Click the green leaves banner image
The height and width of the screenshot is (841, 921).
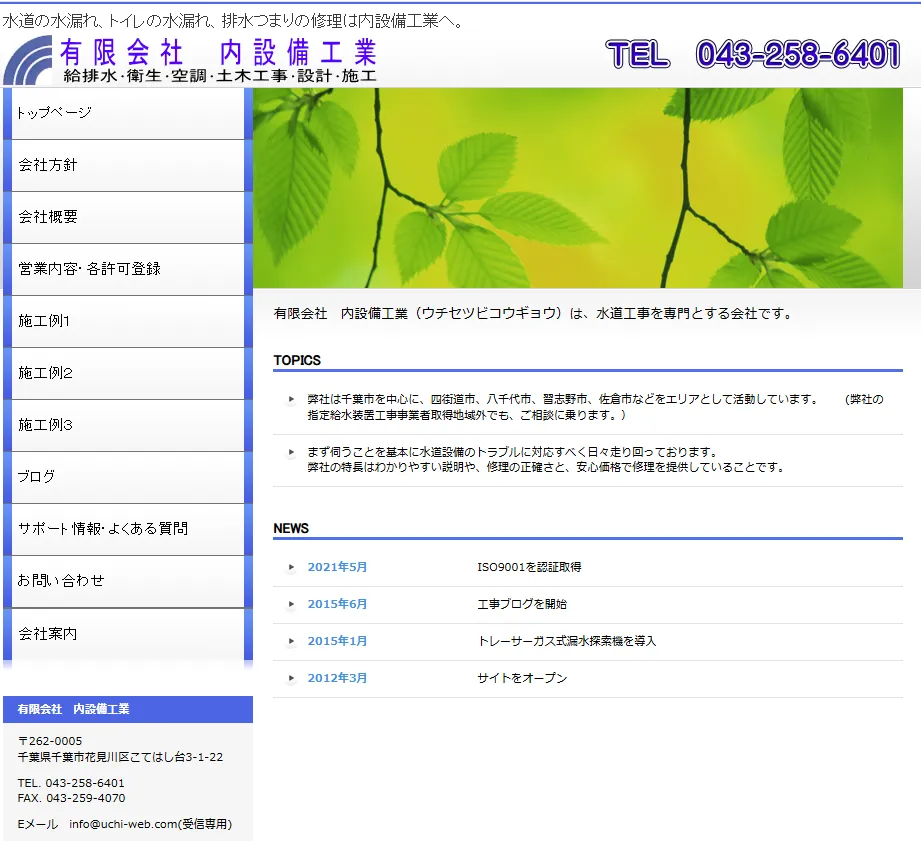577,188
